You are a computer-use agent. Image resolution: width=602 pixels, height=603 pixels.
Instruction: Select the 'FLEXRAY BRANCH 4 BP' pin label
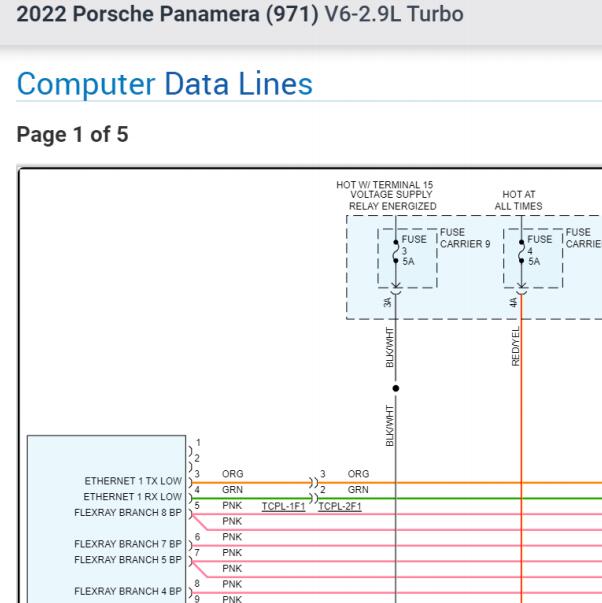[x=128, y=591]
